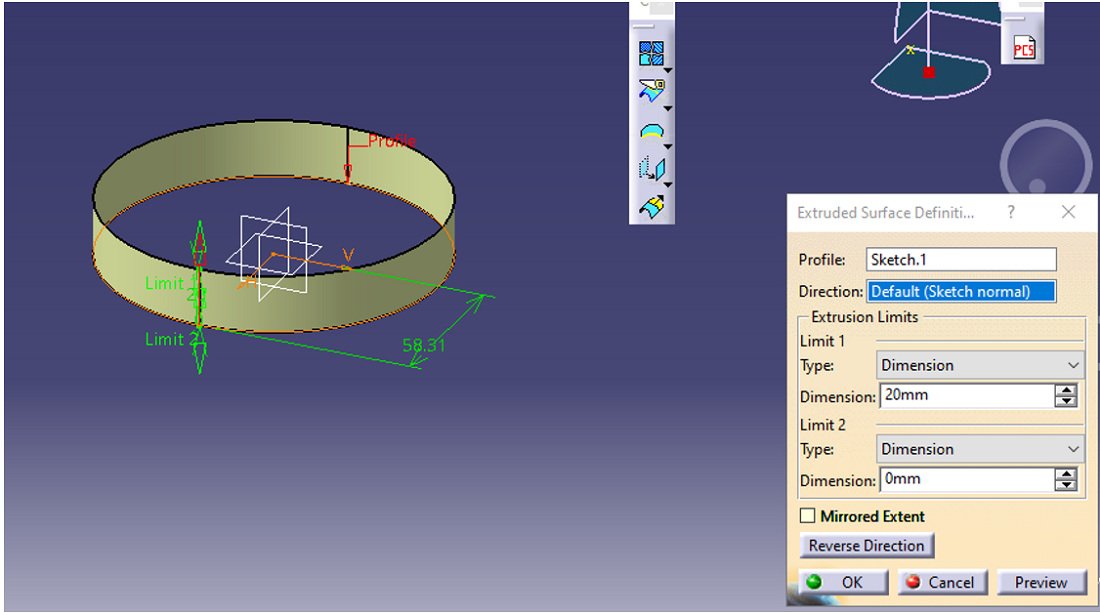The height and width of the screenshot is (613, 1100).
Task: Expand the Translate tool sub-menu arrow
Action: (668, 184)
